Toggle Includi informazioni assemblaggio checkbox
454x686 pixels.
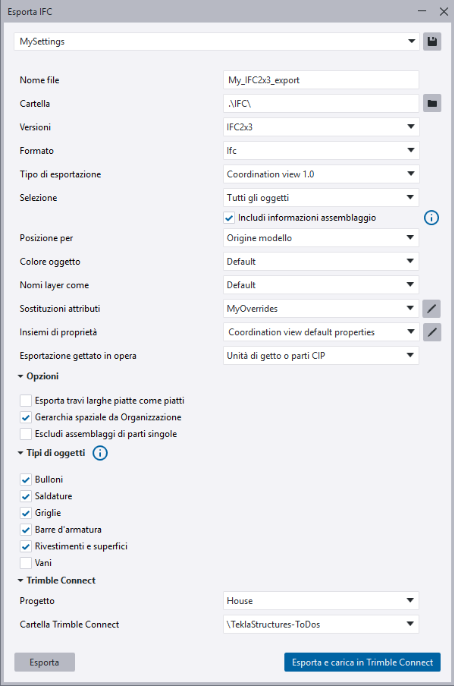229,218
